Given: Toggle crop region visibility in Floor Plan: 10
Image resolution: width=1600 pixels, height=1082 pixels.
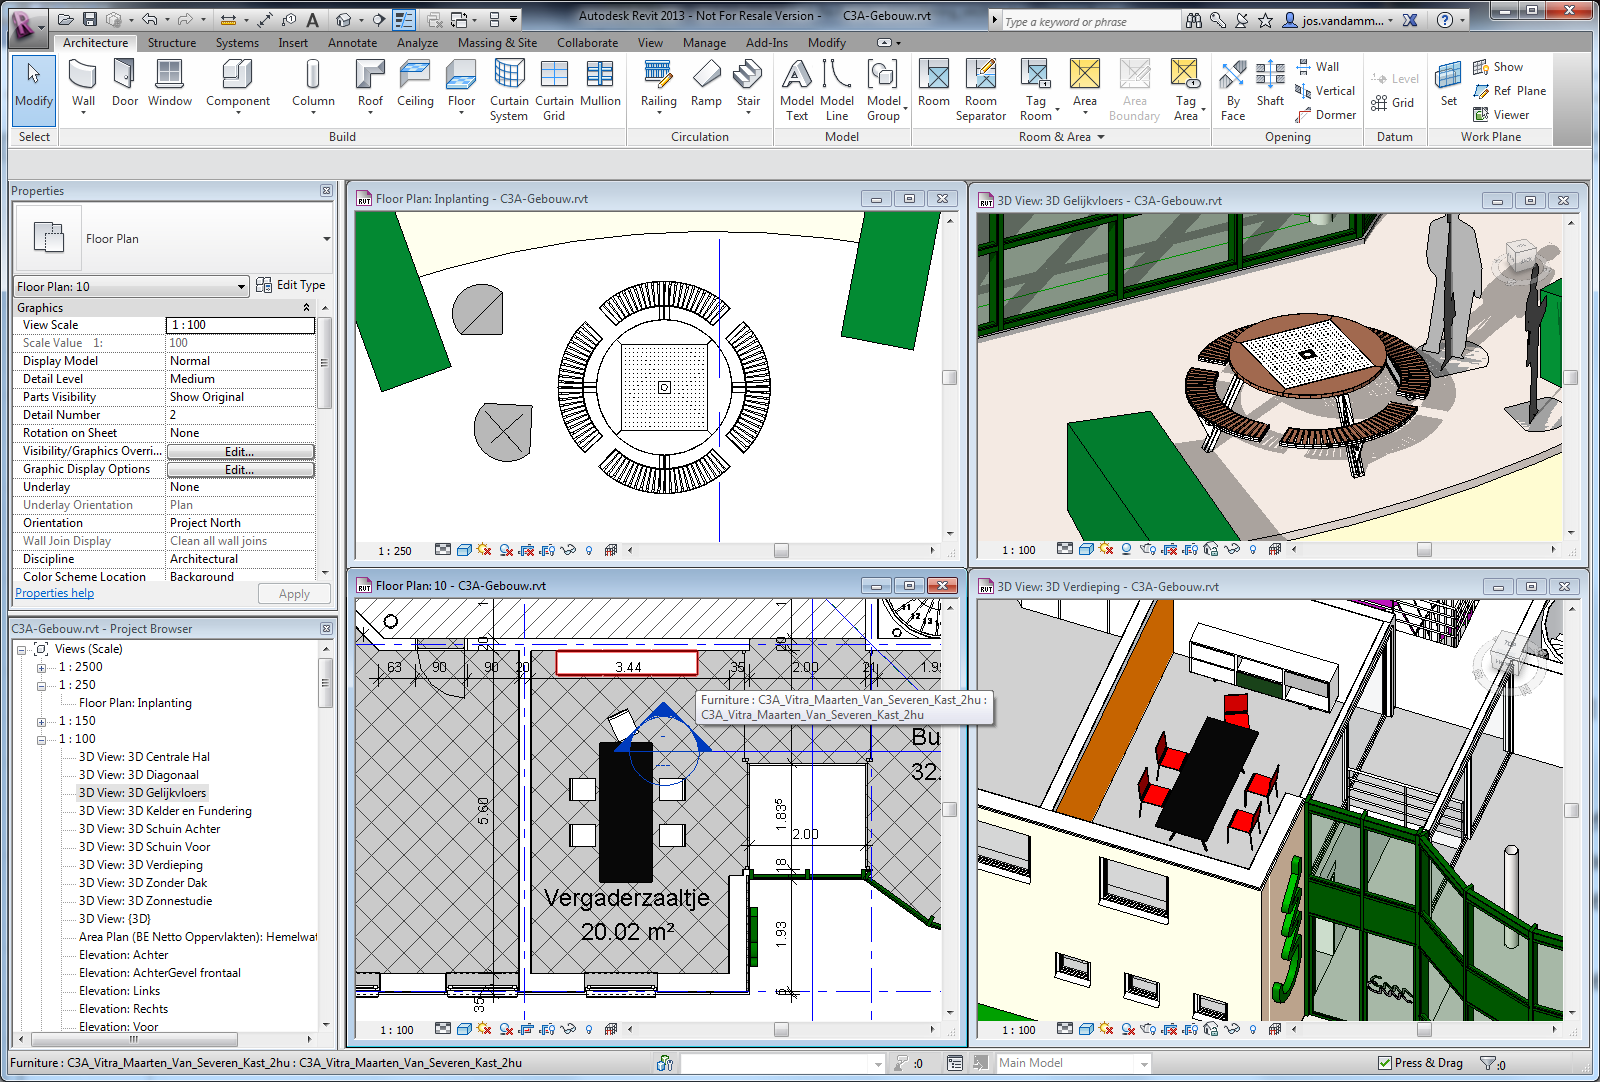Looking at the screenshot, I should (547, 1029).
